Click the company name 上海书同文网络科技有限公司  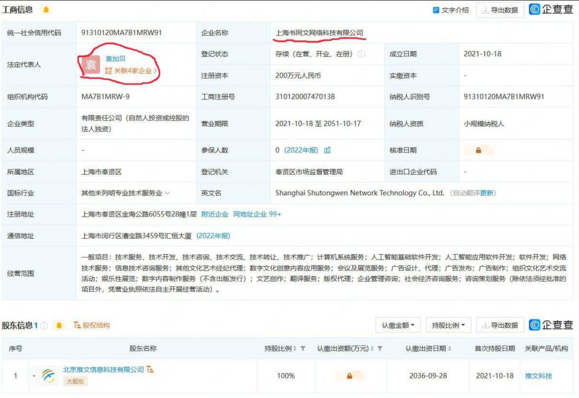[x=319, y=33]
